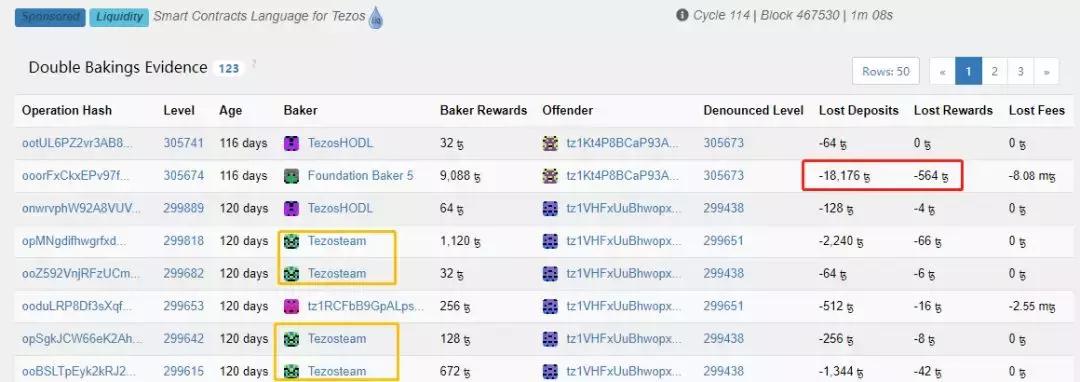Image resolution: width=1080 pixels, height=382 pixels.
Task: Click the info icon beside Cycle 114
Action: point(682,14)
